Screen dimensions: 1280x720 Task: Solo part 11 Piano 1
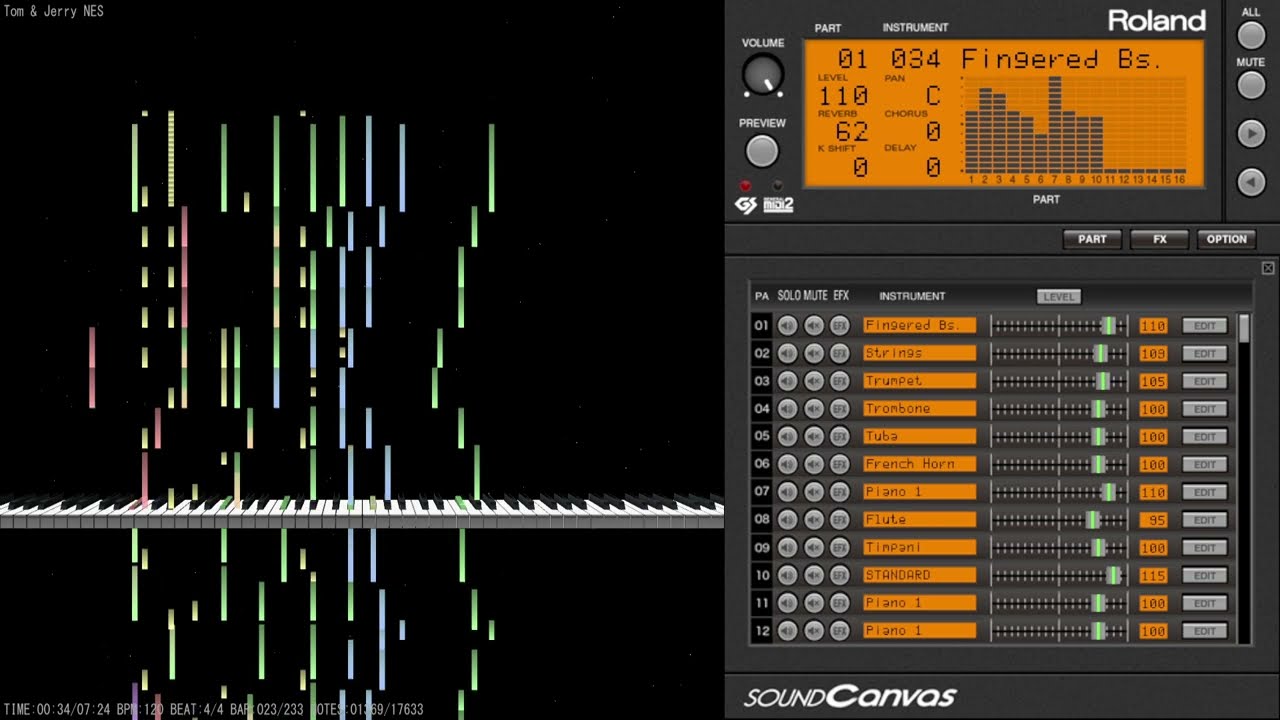tap(788, 603)
